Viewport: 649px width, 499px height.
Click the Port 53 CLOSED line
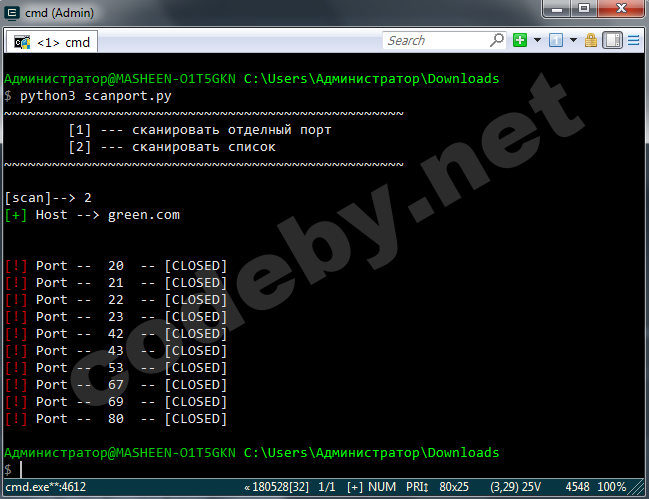[x=116, y=367]
